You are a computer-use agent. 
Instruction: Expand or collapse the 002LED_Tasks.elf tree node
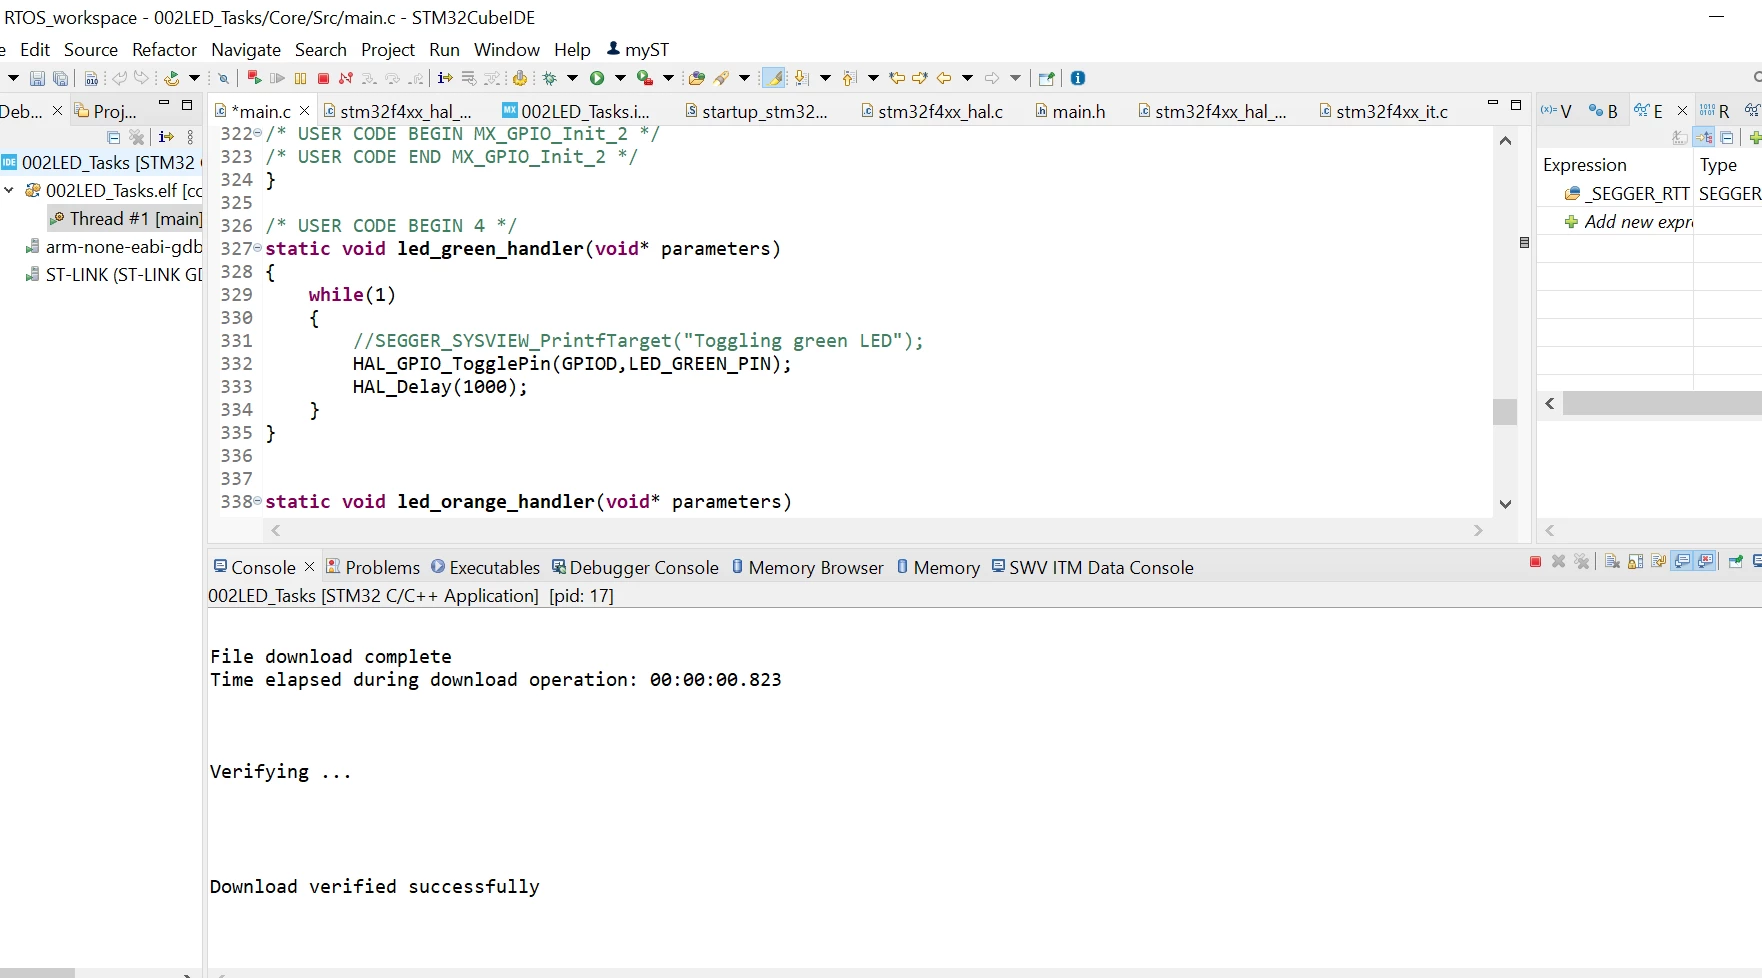coord(9,190)
